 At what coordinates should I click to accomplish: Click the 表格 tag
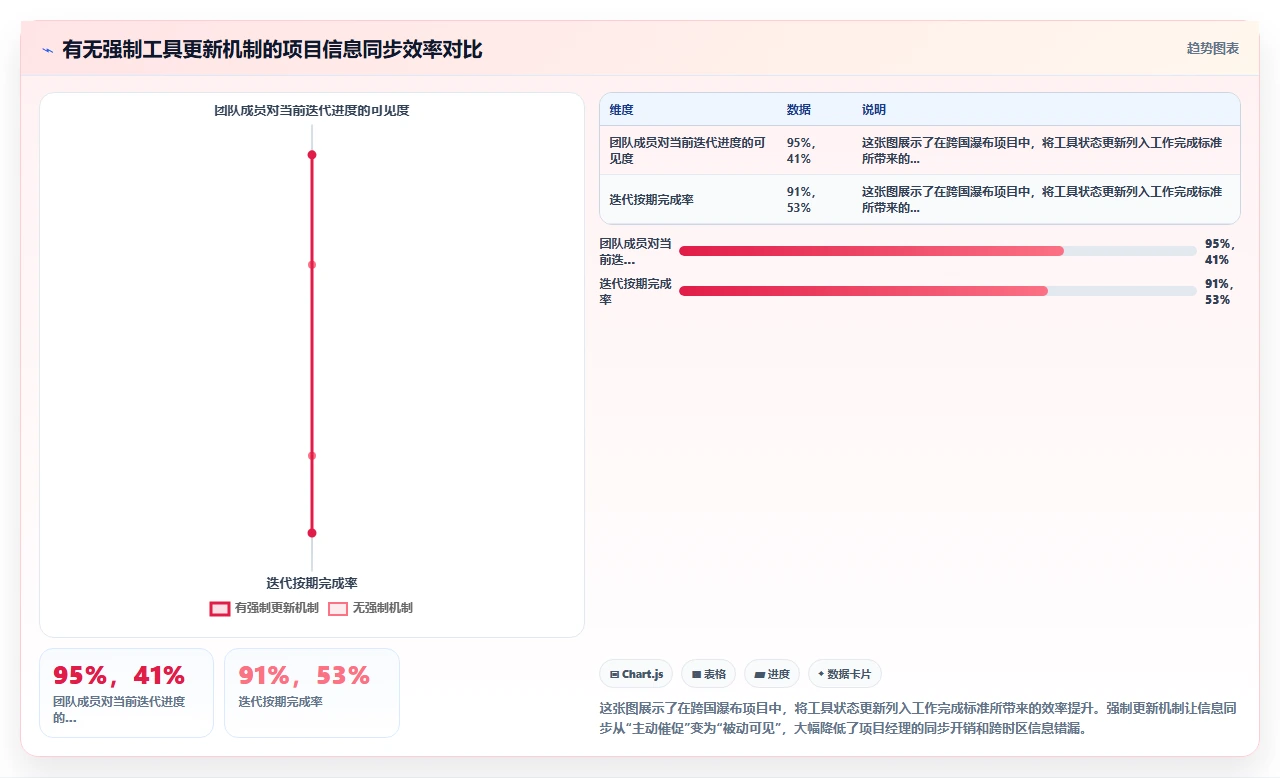709,674
